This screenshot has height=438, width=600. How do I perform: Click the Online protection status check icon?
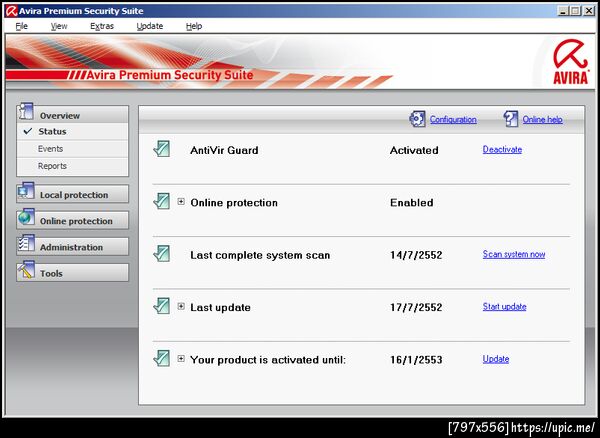click(x=161, y=201)
